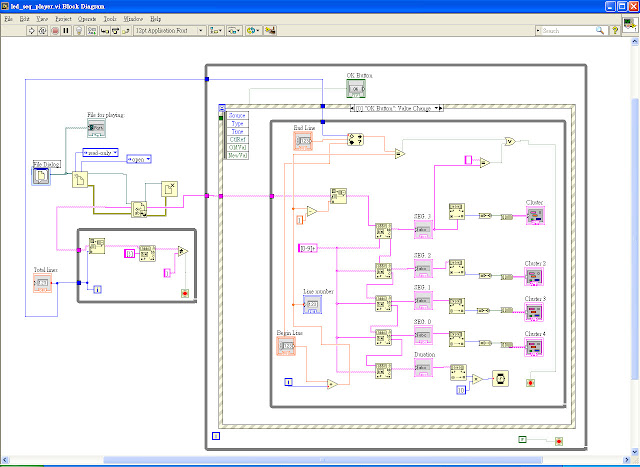Image resolution: width=640 pixels, height=467 pixels.
Task: Select the Total lines indicator terminal
Action: (42, 283)
